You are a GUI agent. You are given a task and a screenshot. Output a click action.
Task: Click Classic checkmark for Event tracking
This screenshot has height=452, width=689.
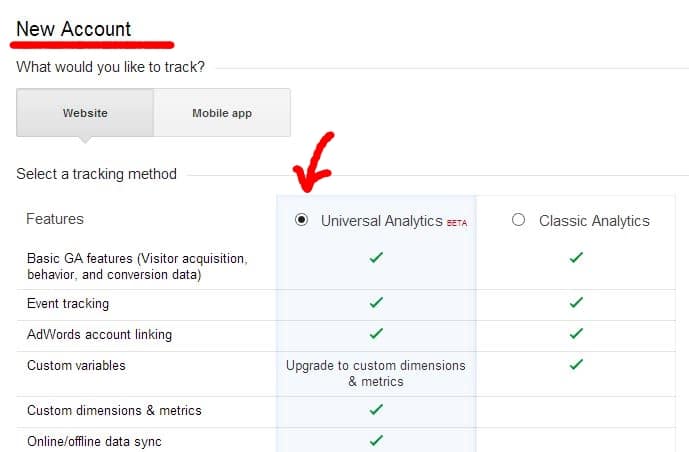(576, 302)
